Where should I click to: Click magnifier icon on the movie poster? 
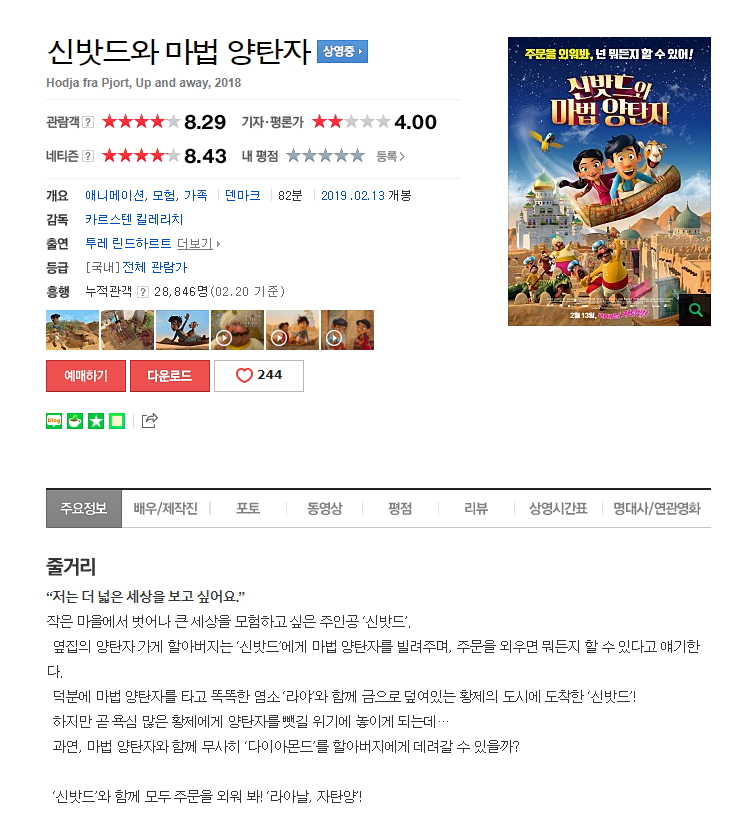695,310
